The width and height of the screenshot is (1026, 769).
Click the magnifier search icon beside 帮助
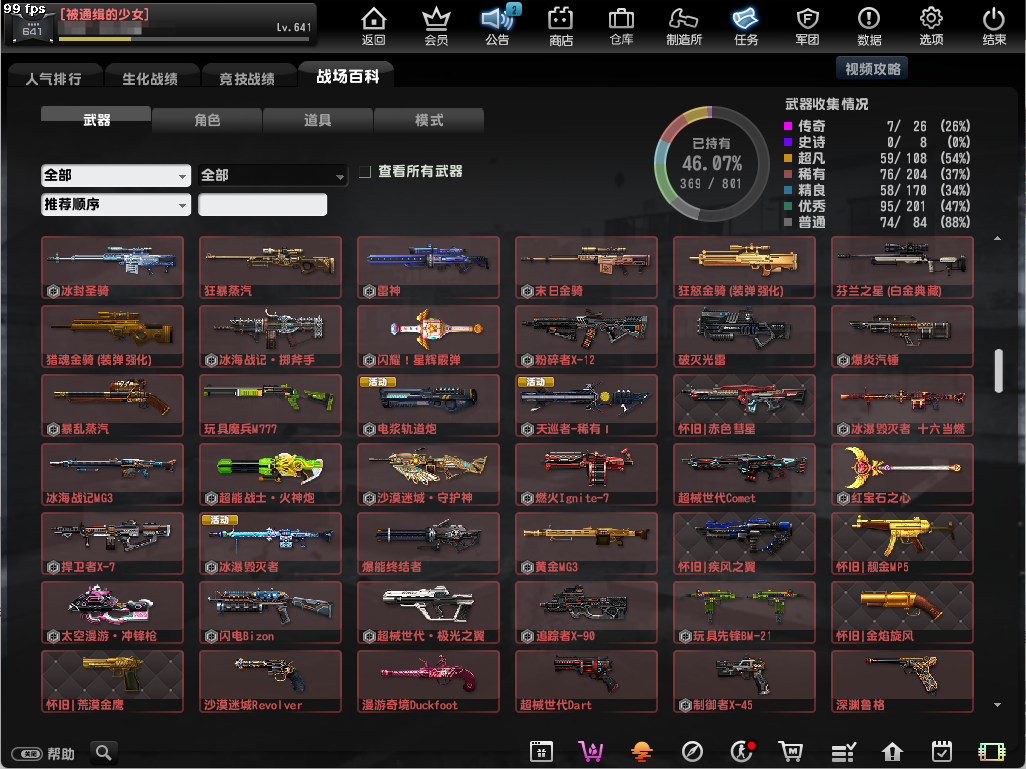(104, 752)
